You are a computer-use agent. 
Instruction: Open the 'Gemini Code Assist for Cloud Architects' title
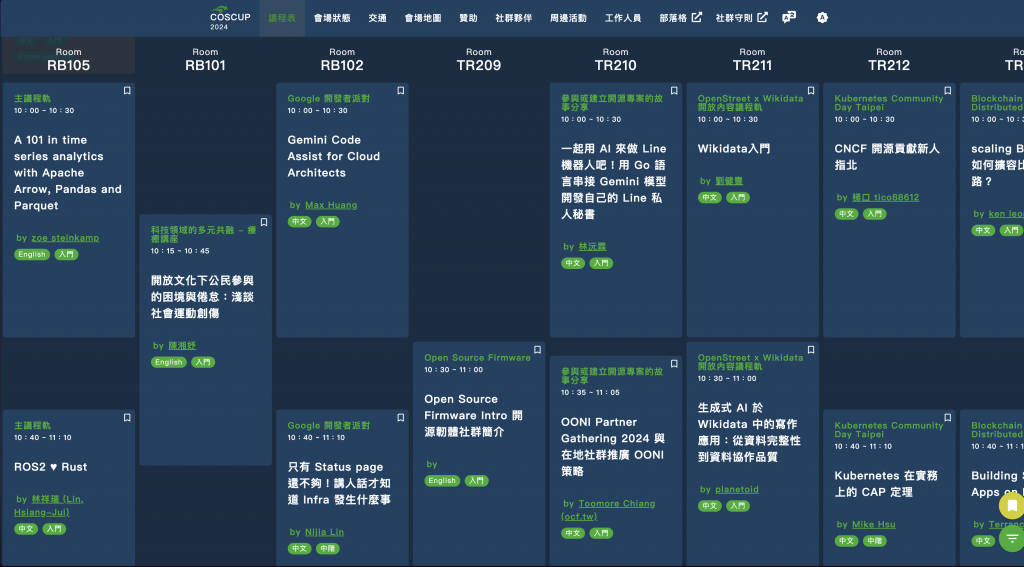click(334, 156)
